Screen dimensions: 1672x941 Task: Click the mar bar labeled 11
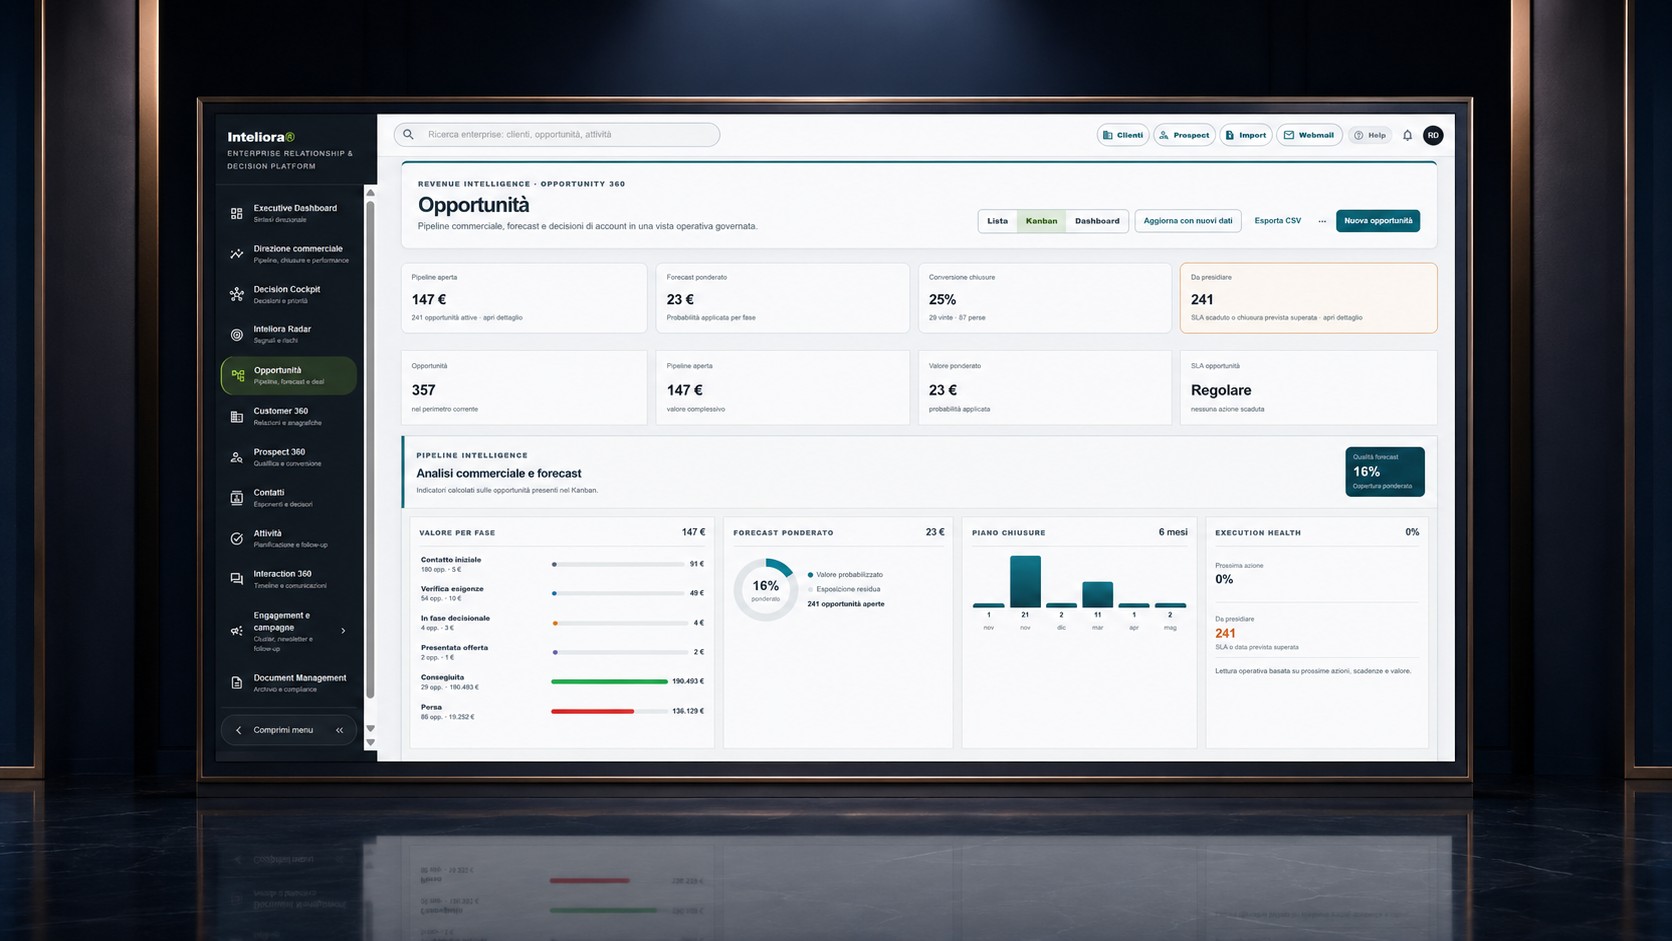(x=1098, y=594)
